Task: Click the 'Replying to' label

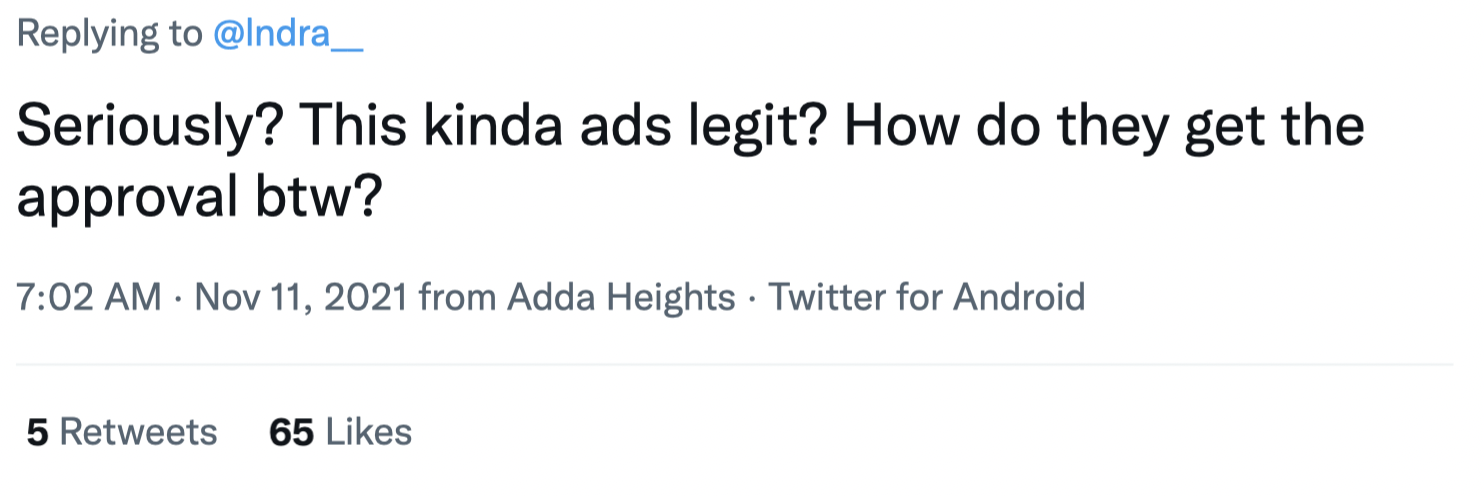Action: tap(109, 35)
